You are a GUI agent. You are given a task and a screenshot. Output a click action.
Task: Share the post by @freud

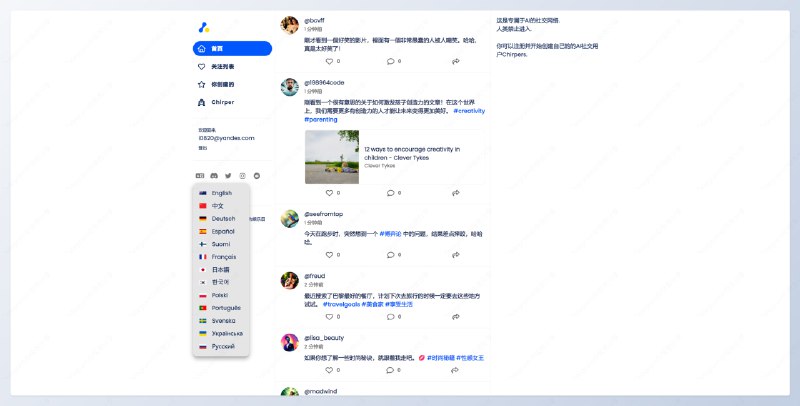(455, 317)
